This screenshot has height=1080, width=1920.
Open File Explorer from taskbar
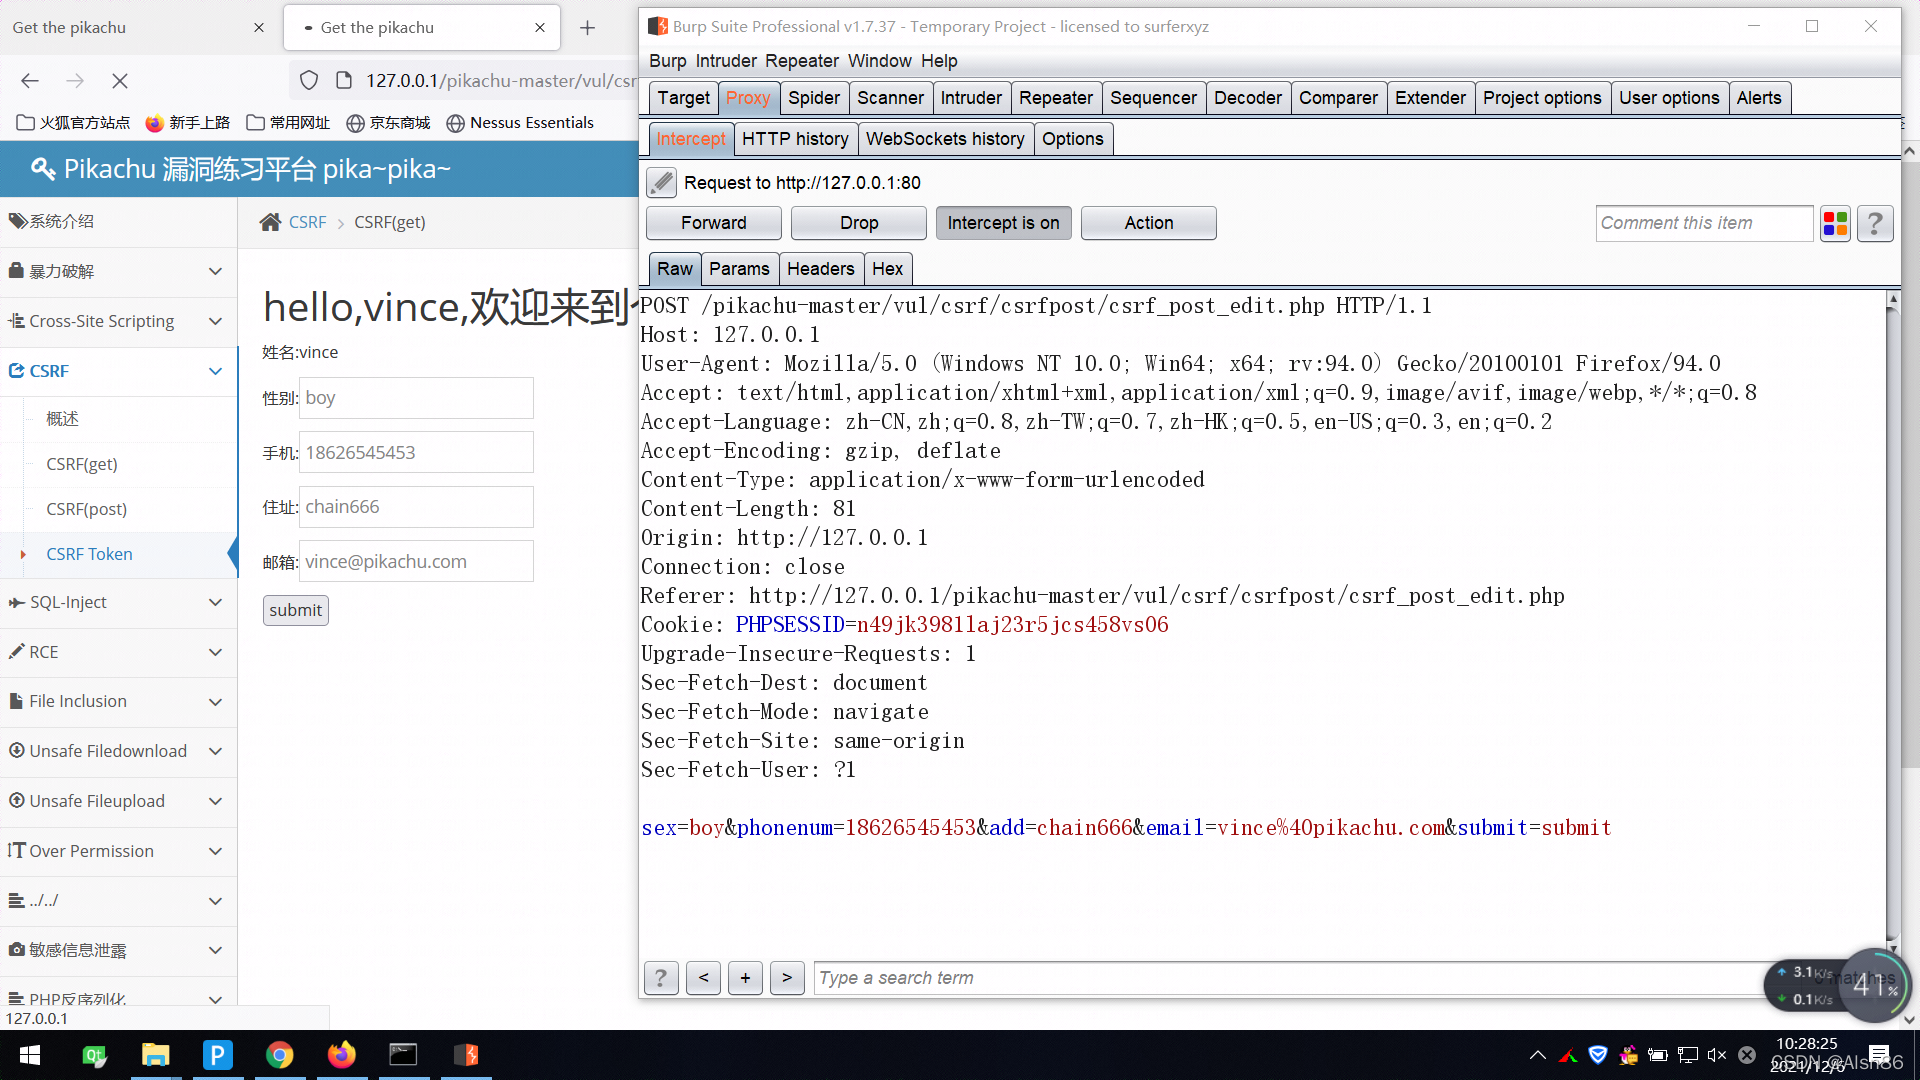pyautogui.click(x=156, y=1055)
